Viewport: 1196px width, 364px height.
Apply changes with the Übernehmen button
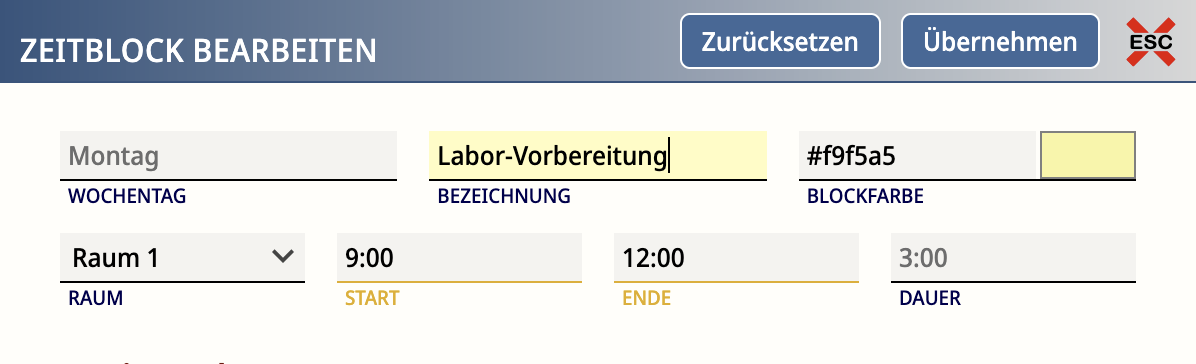[1000, 41]
